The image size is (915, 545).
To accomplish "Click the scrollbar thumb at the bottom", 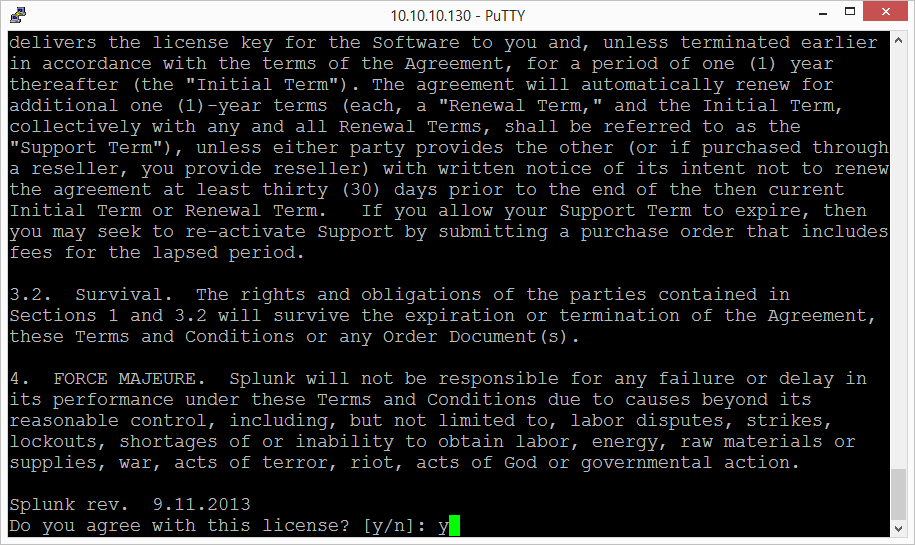I will click(x=899, y=494).
